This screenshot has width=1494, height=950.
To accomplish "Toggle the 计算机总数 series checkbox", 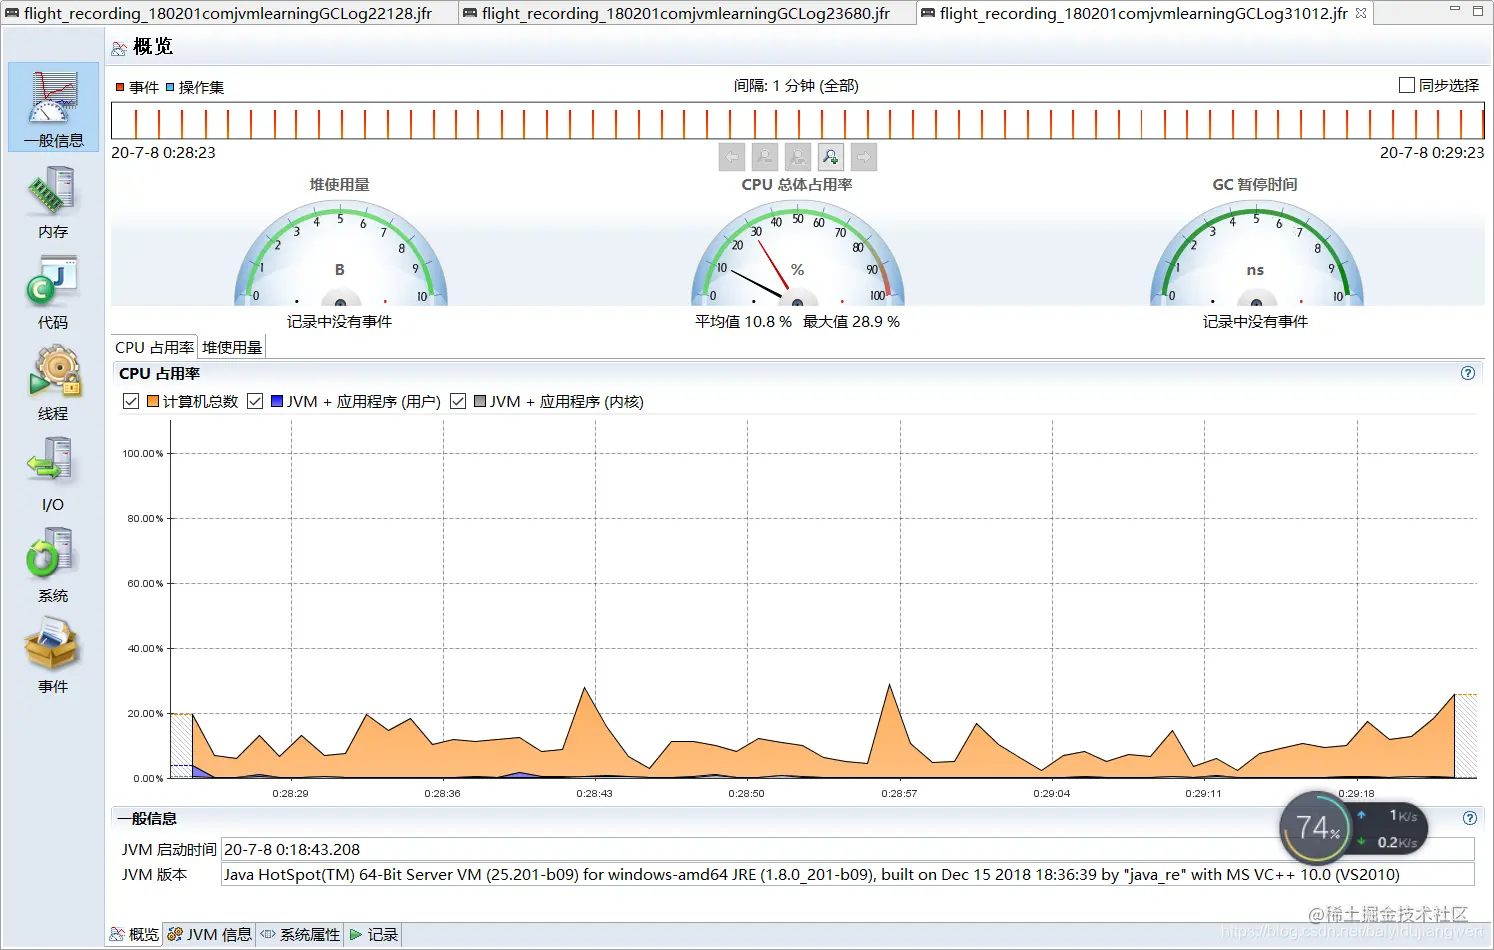I will 130,401.
